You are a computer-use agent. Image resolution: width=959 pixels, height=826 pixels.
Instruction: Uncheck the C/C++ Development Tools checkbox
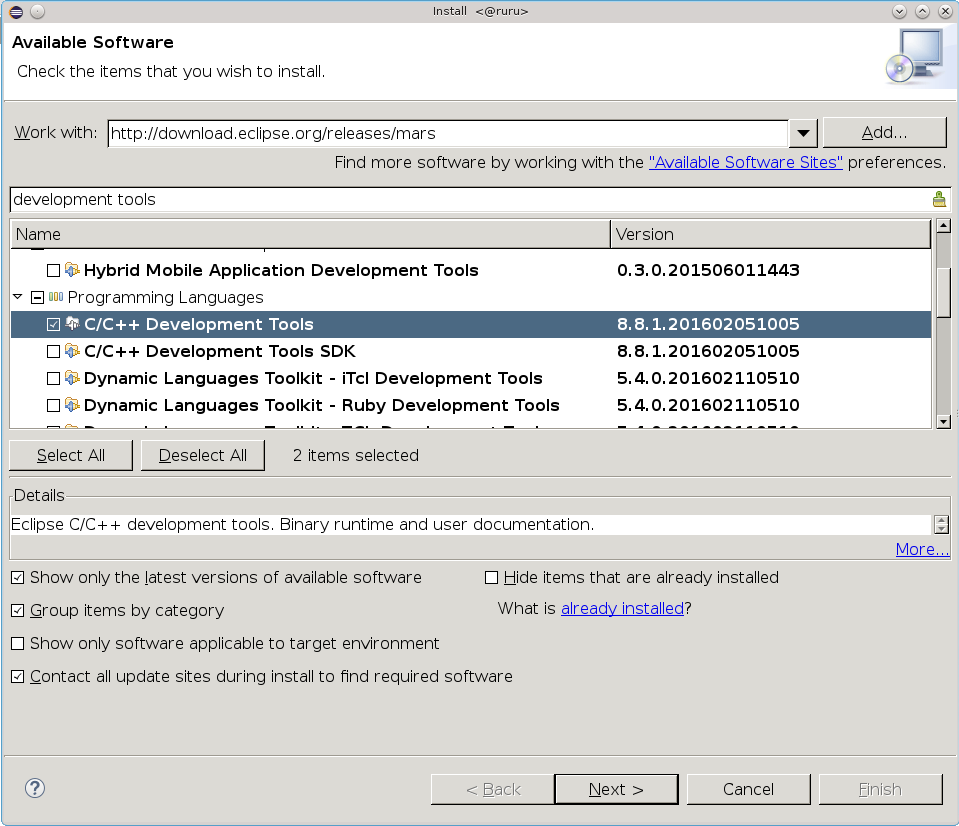(53, 324)
